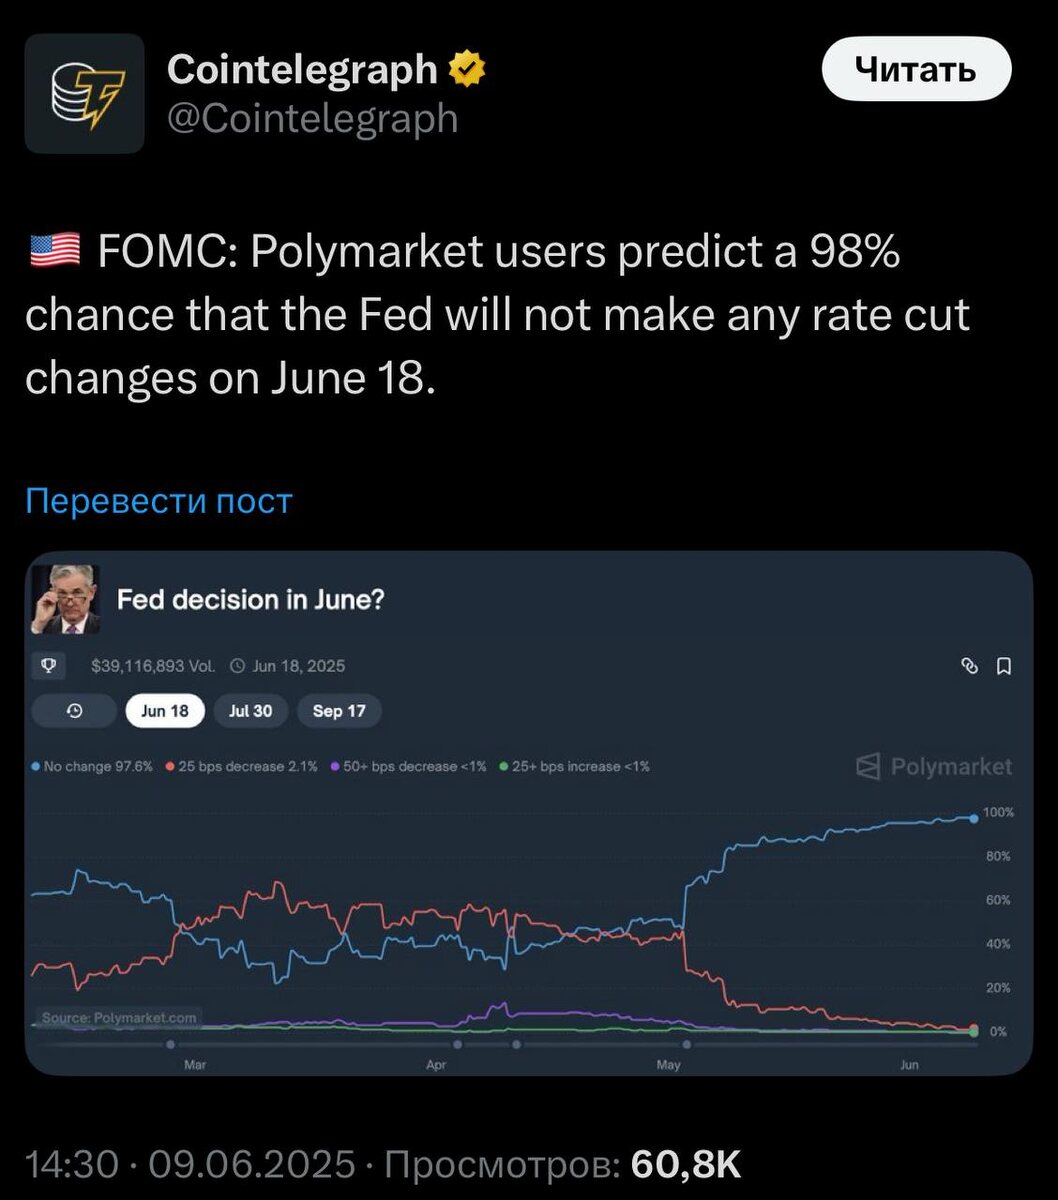
Task: Toggle the 50+ bps decrease legend series
Action: (x=408, y=767)
